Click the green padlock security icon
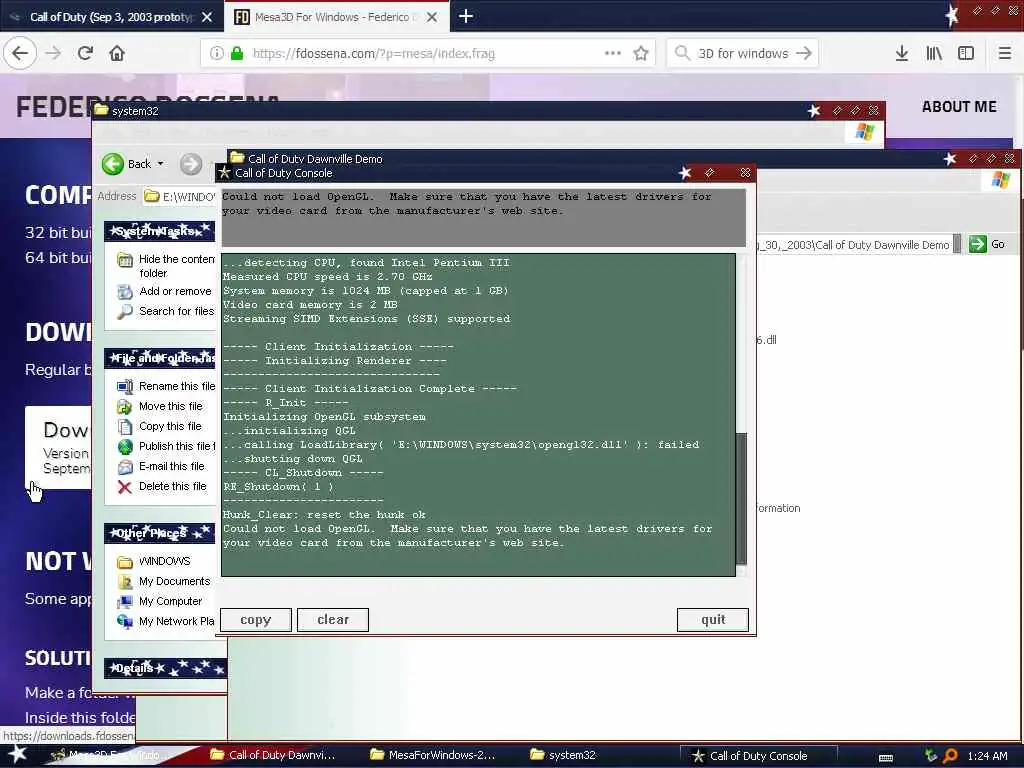This screenshot has height=768, width=1024. 237,54
